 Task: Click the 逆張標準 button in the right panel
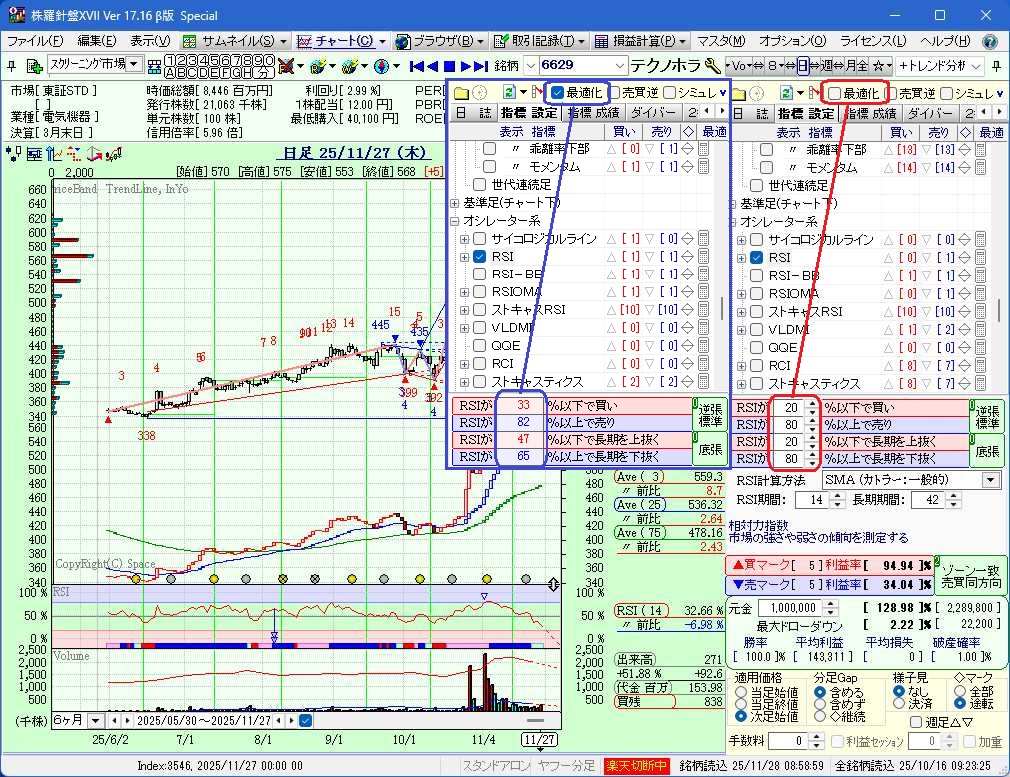988,415
